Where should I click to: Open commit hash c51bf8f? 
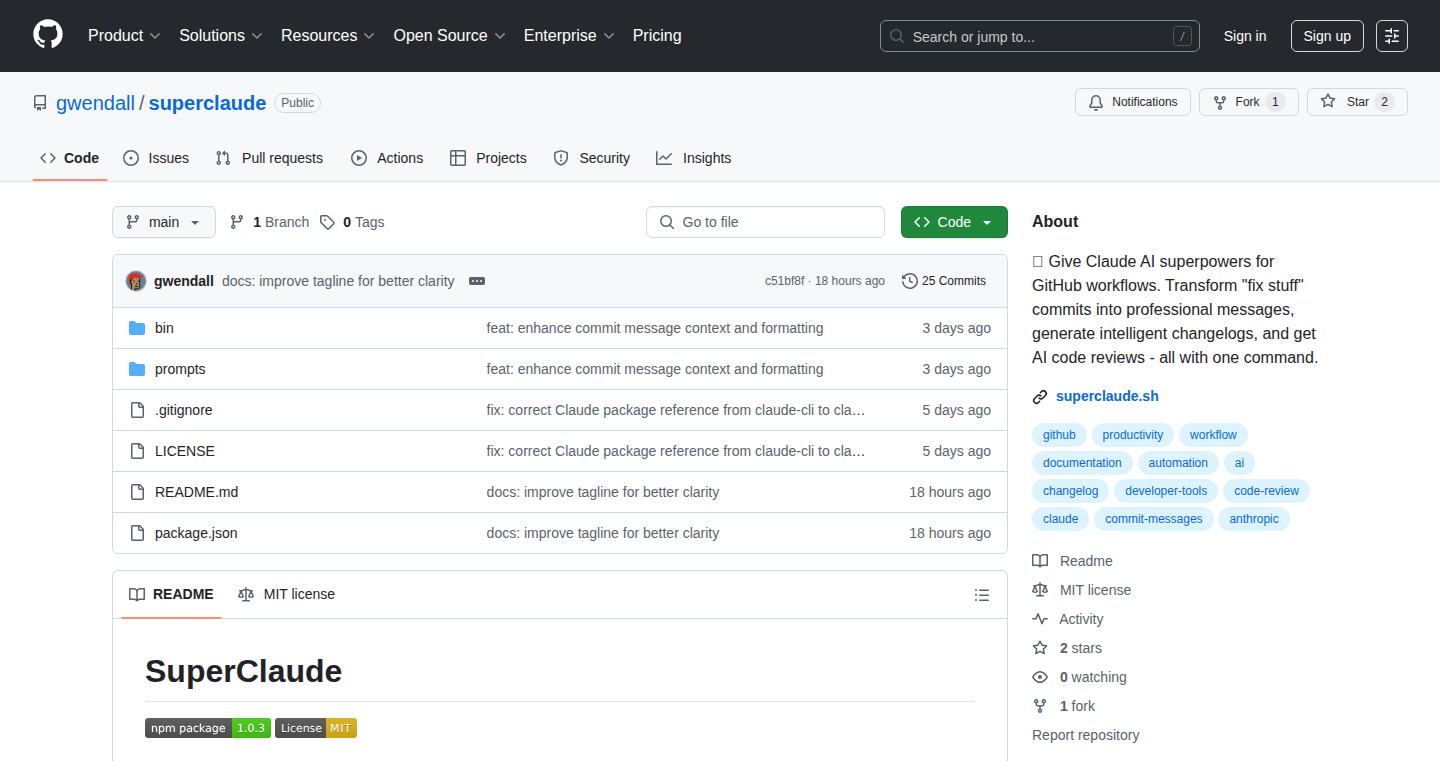(x=784, y=281)
